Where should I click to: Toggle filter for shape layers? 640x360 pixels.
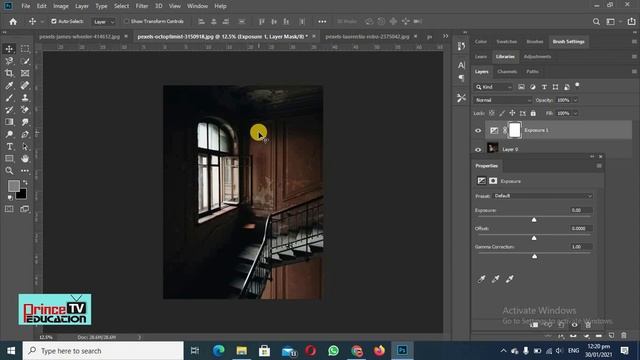pyautogui.click(x=556, y=87)
